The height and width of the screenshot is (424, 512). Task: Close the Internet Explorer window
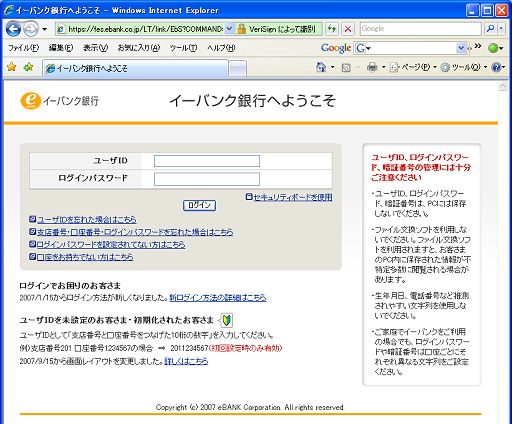[502, 10]
